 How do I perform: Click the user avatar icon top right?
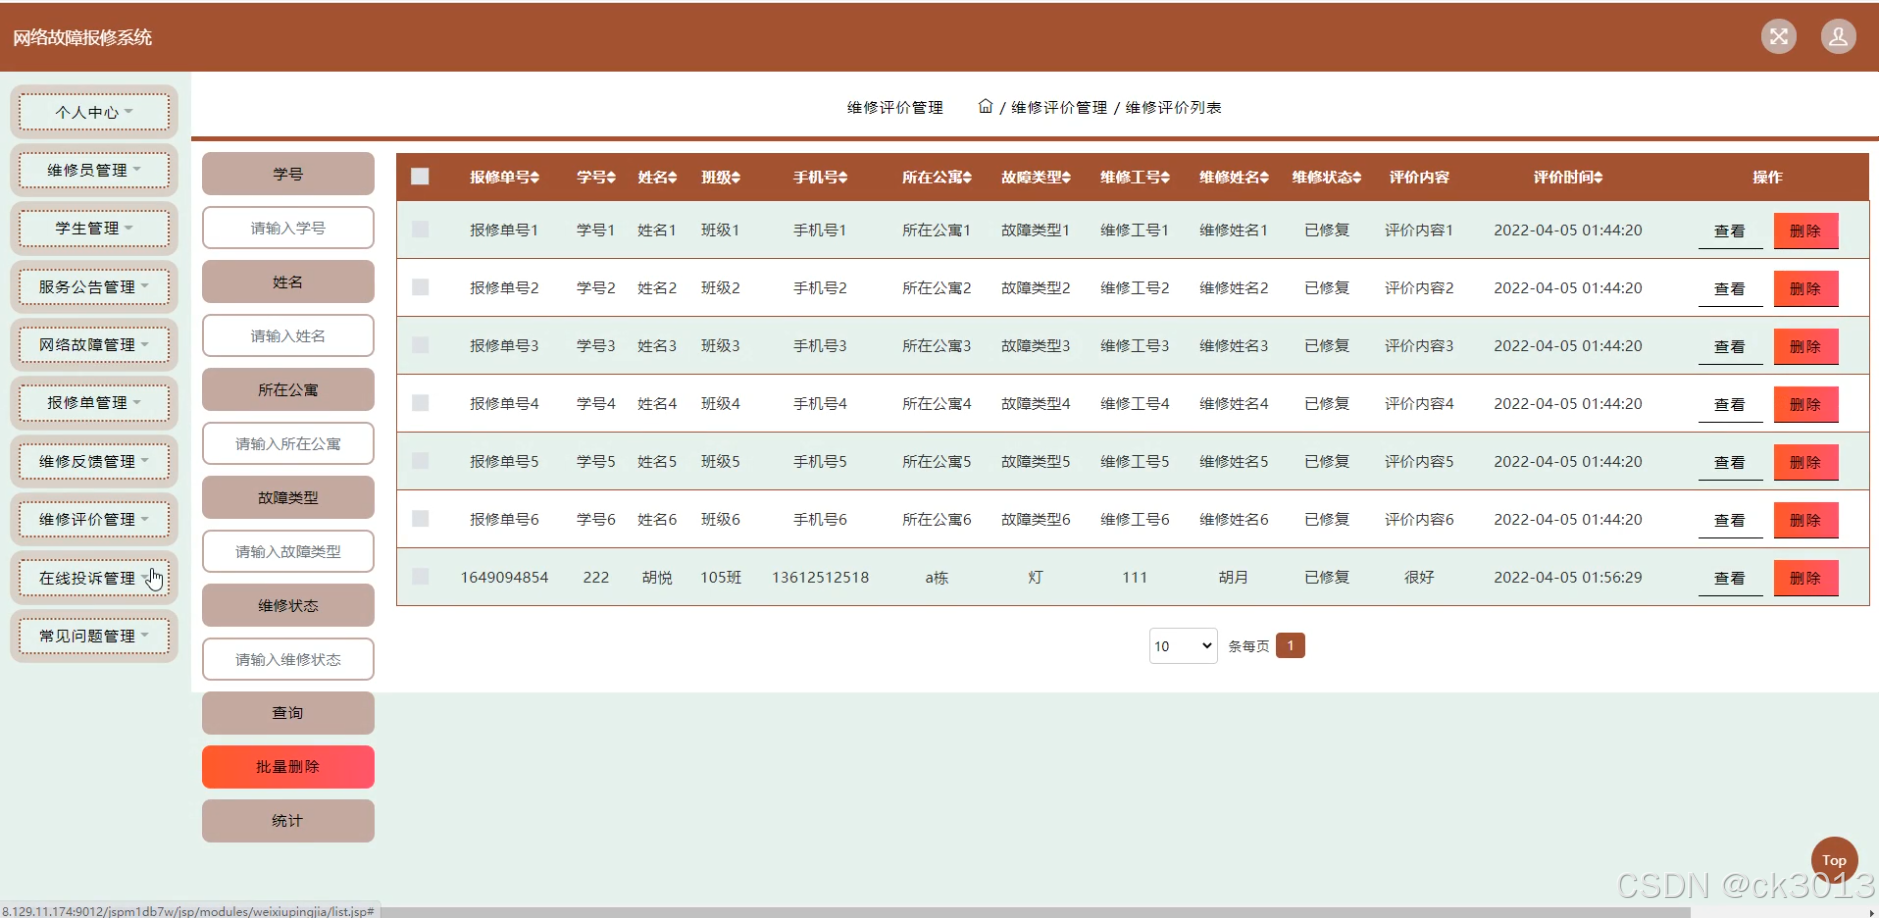pyautogui.click(x=1838, y=36)
